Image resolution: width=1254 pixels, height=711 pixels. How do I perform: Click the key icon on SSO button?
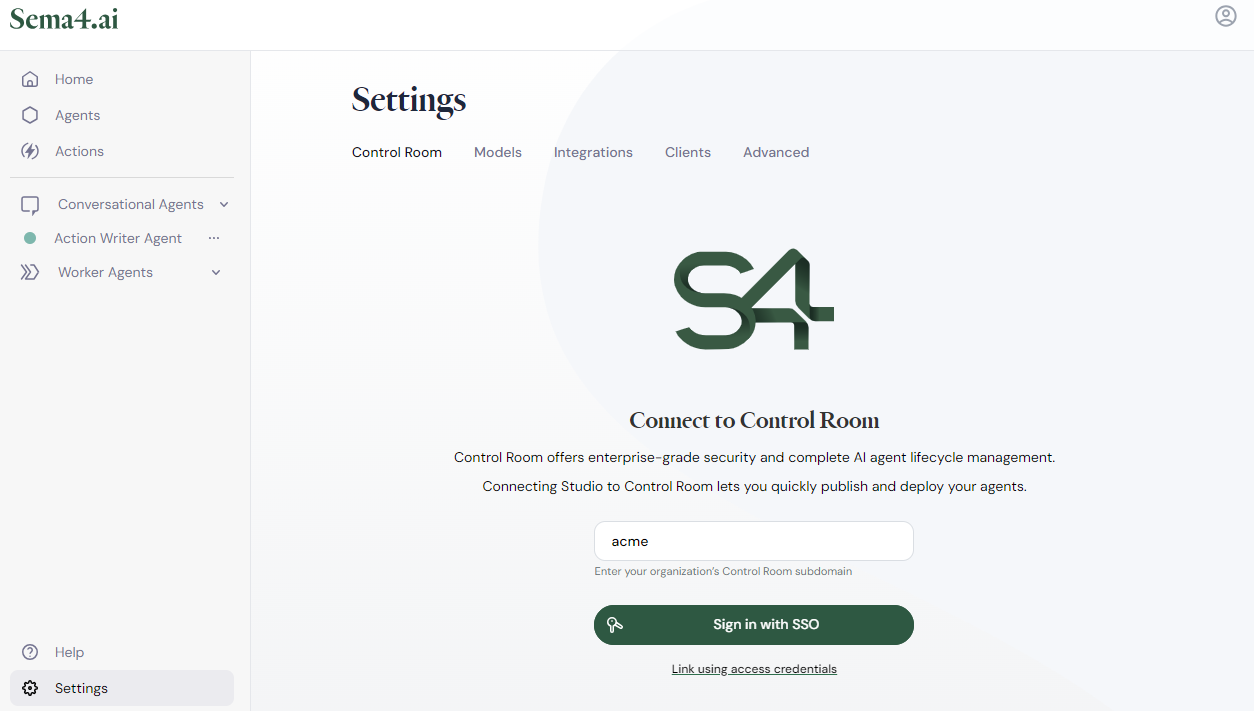click(x=615, y=625)
